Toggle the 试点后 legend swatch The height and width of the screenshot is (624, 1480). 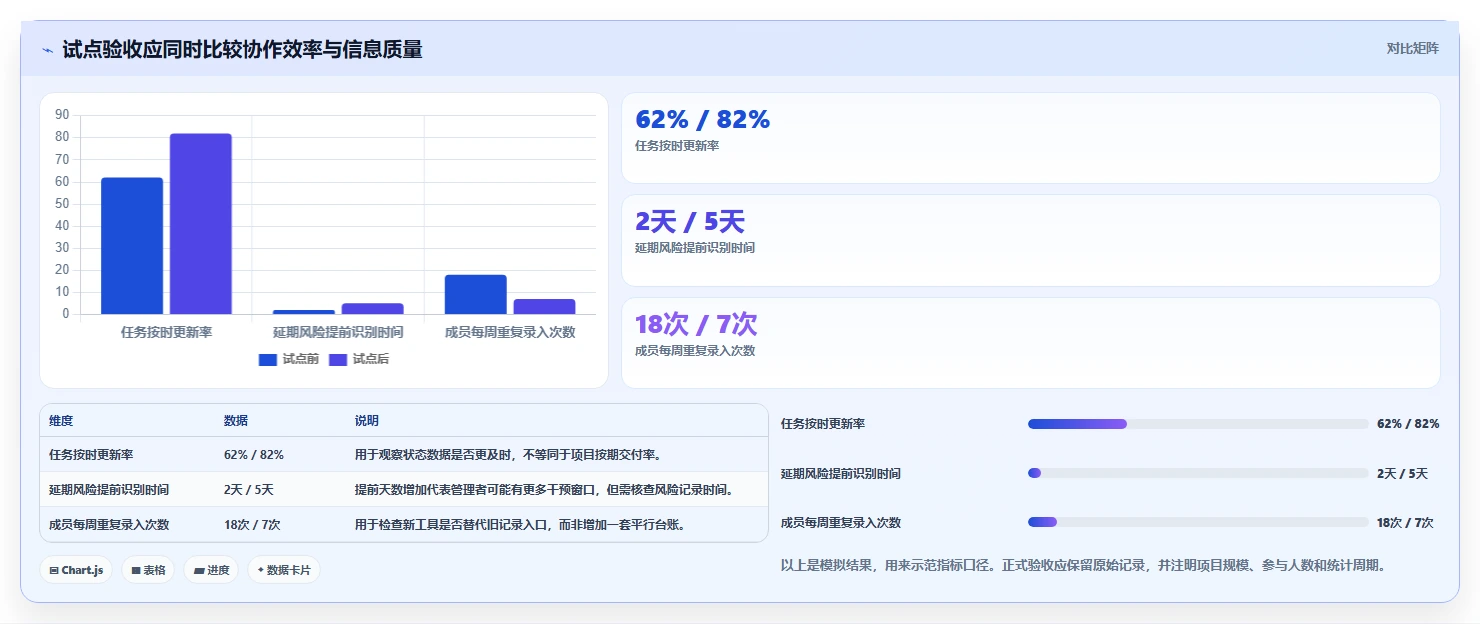[x=338, y=360]
